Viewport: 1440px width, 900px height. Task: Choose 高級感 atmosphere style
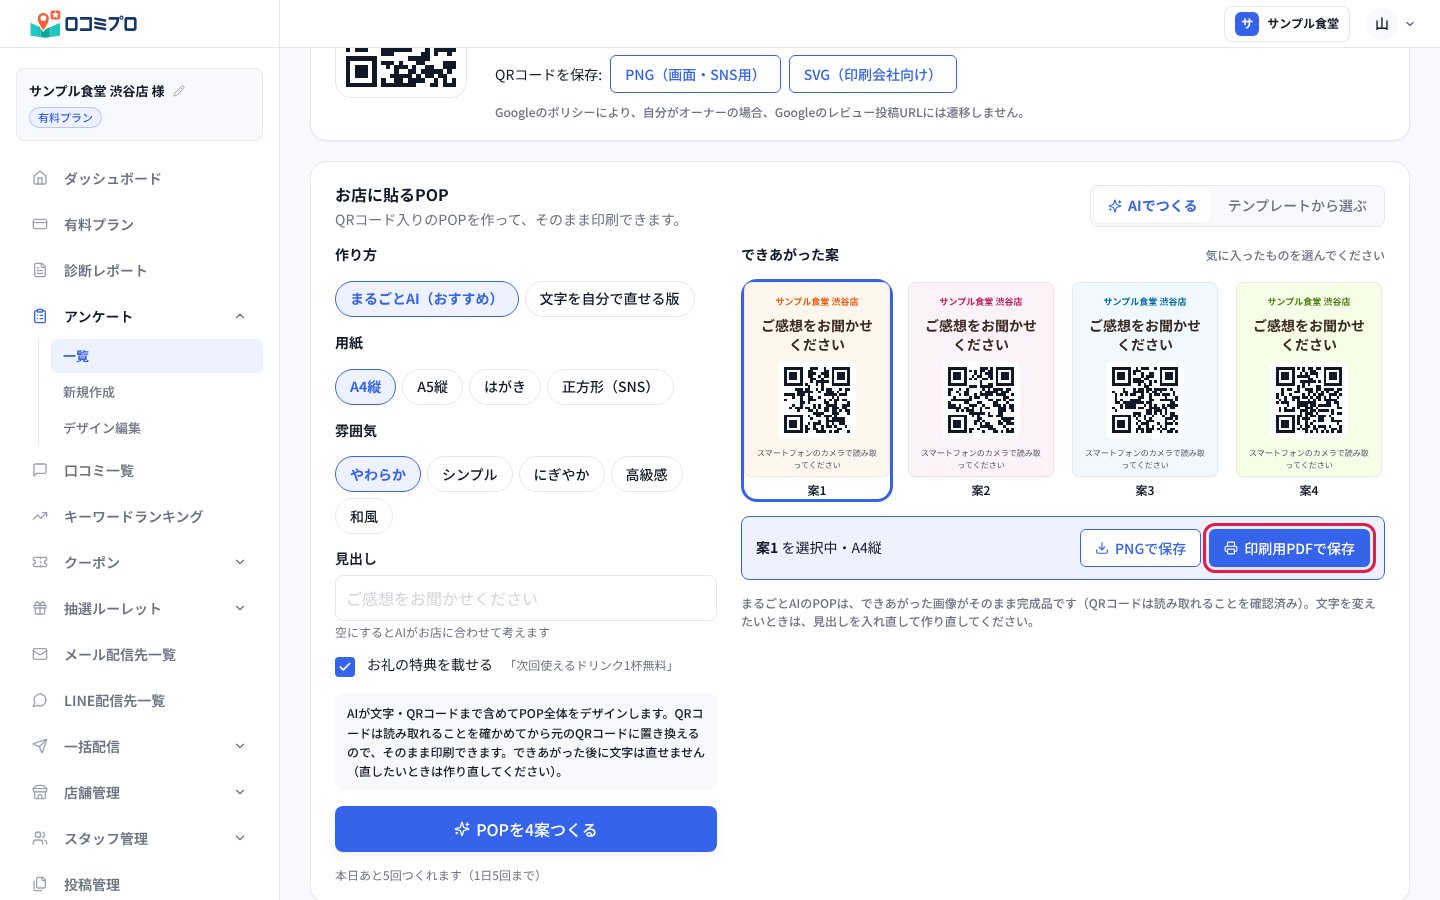click(x=647, y=475)
